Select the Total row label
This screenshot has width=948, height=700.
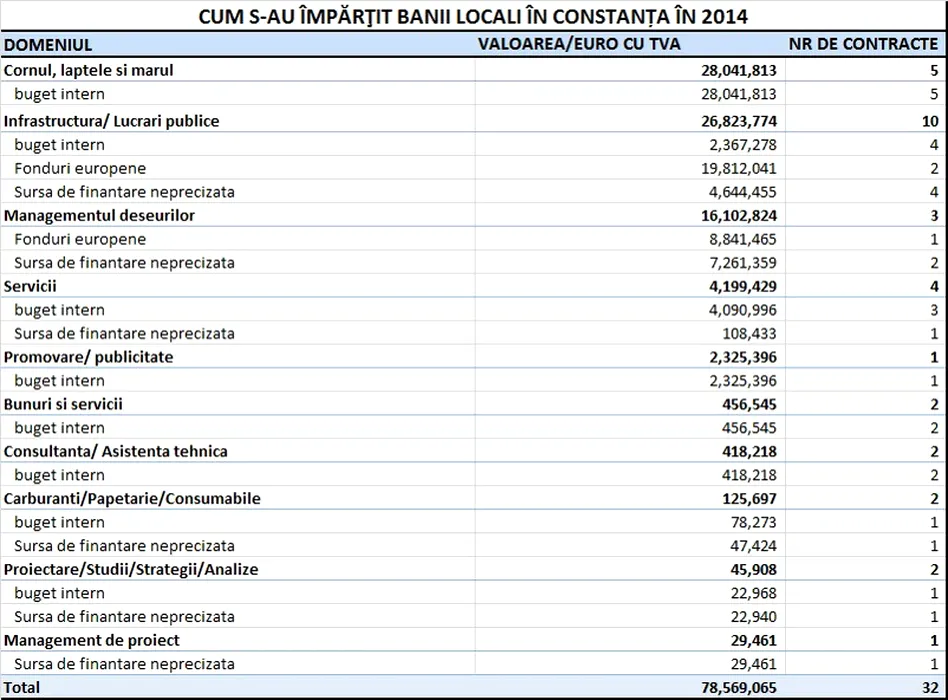coord(23,688)
